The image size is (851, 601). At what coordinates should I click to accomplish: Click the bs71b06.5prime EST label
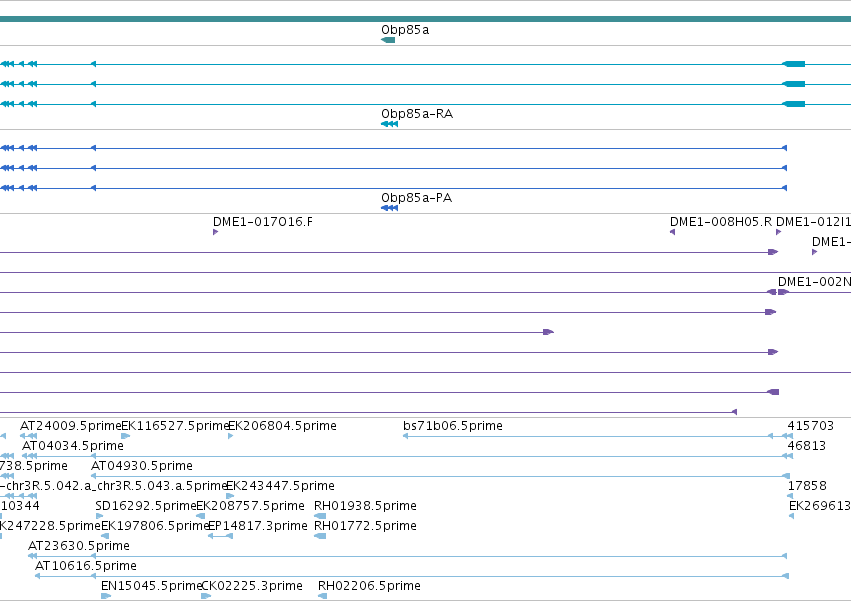453,426
